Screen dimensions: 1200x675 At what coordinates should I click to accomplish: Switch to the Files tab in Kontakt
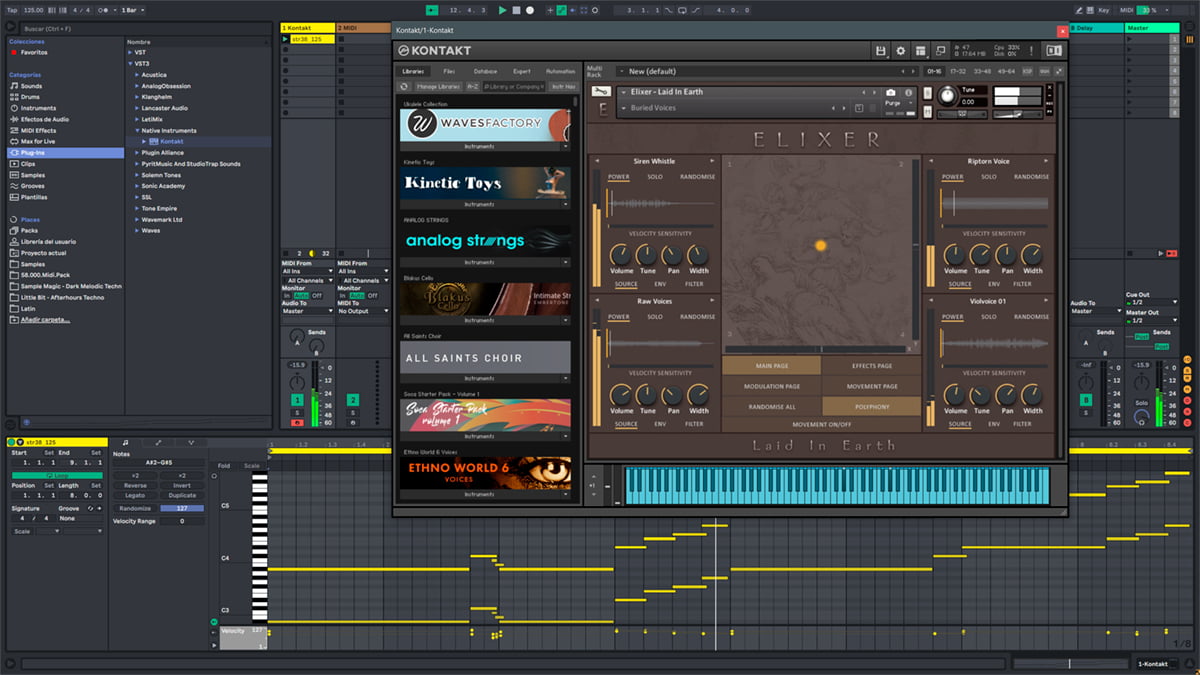[449, 71]
